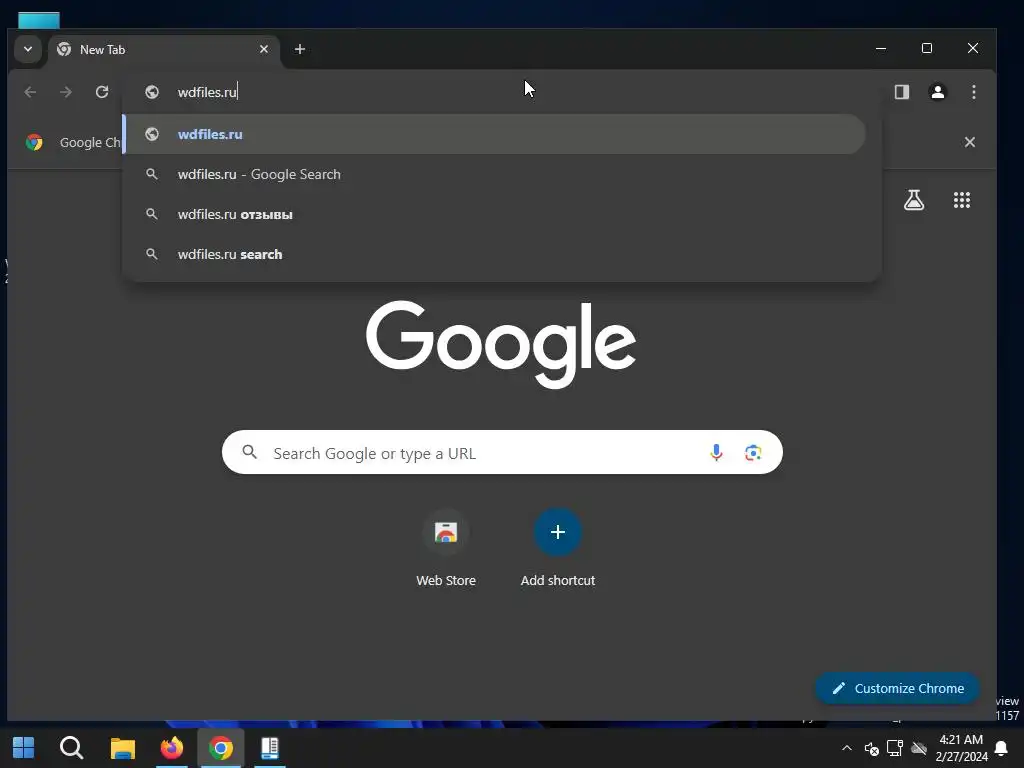Close the New Tab tab
1024x768 pixels.
(264, 49)
